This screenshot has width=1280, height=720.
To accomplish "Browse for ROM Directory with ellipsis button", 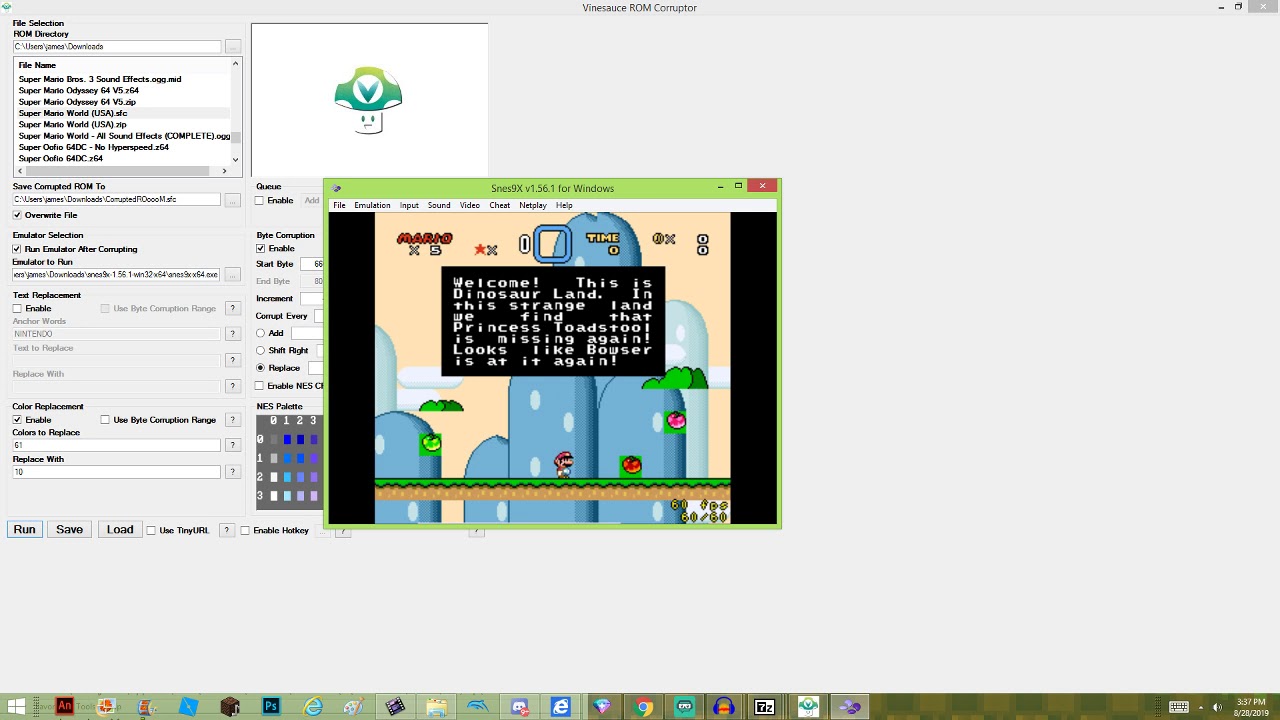I will coord(232,46).
